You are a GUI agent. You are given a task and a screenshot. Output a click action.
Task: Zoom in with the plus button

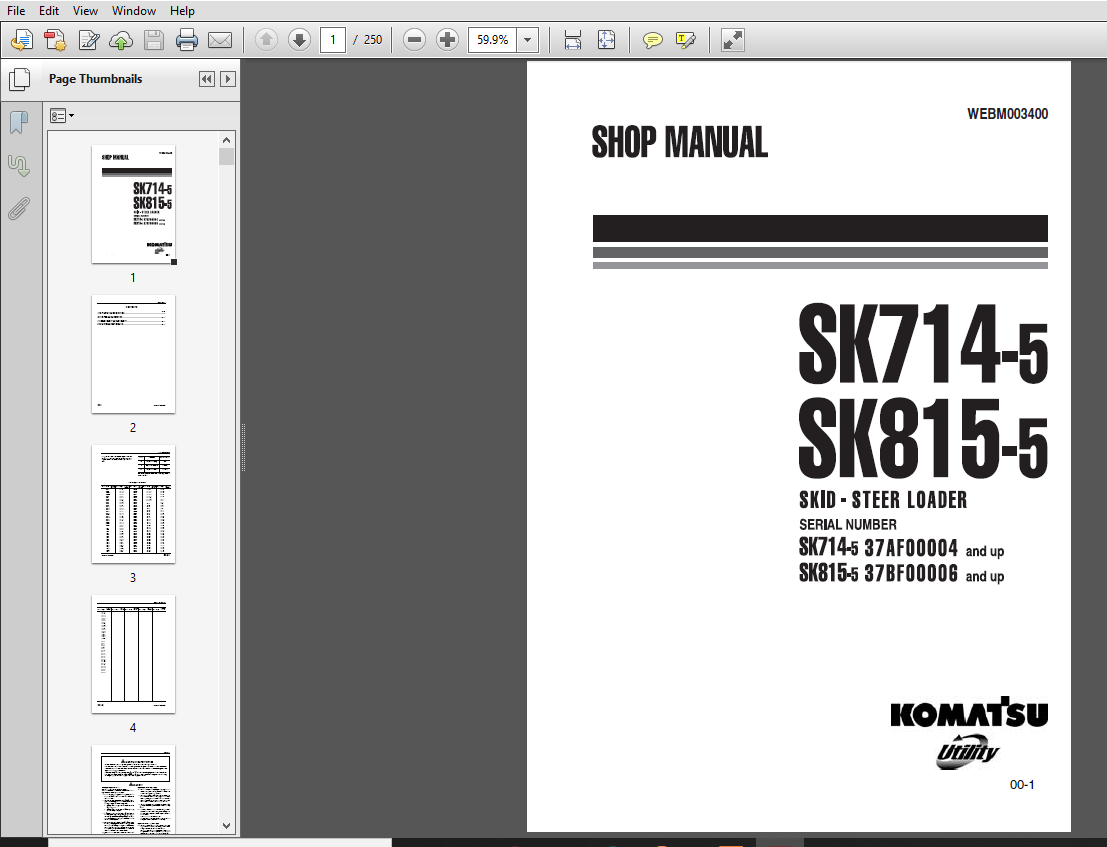coord(447,40)
